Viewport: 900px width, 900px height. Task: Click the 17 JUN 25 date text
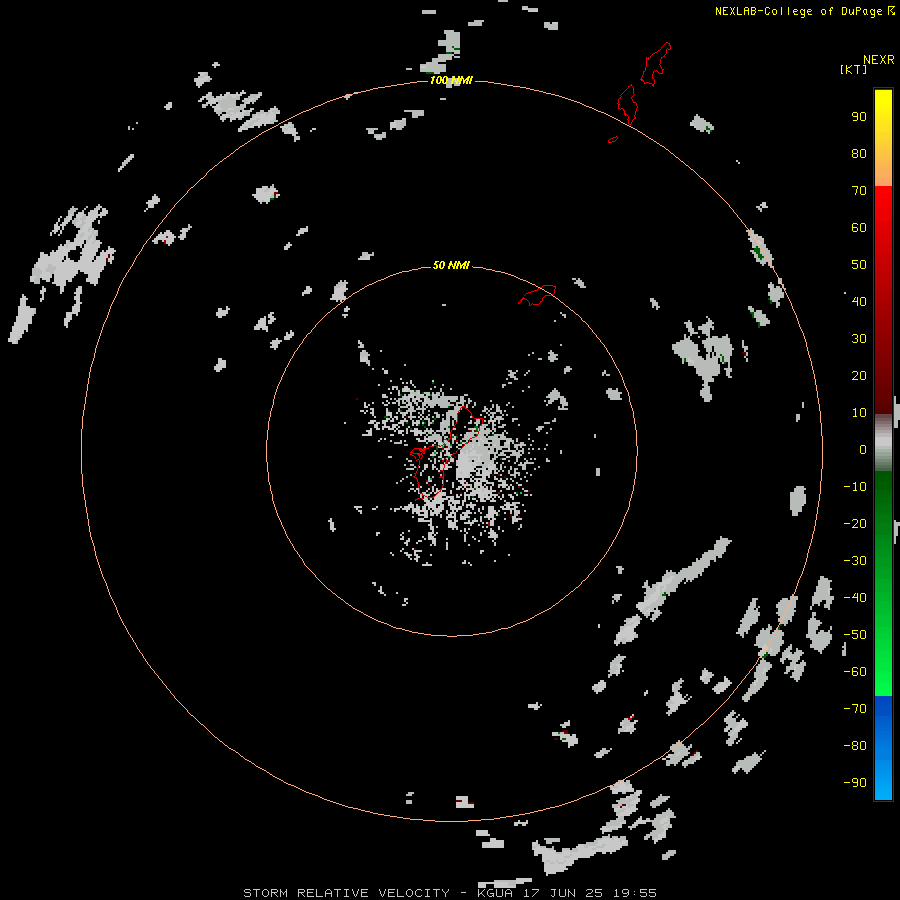click(561, 893)
